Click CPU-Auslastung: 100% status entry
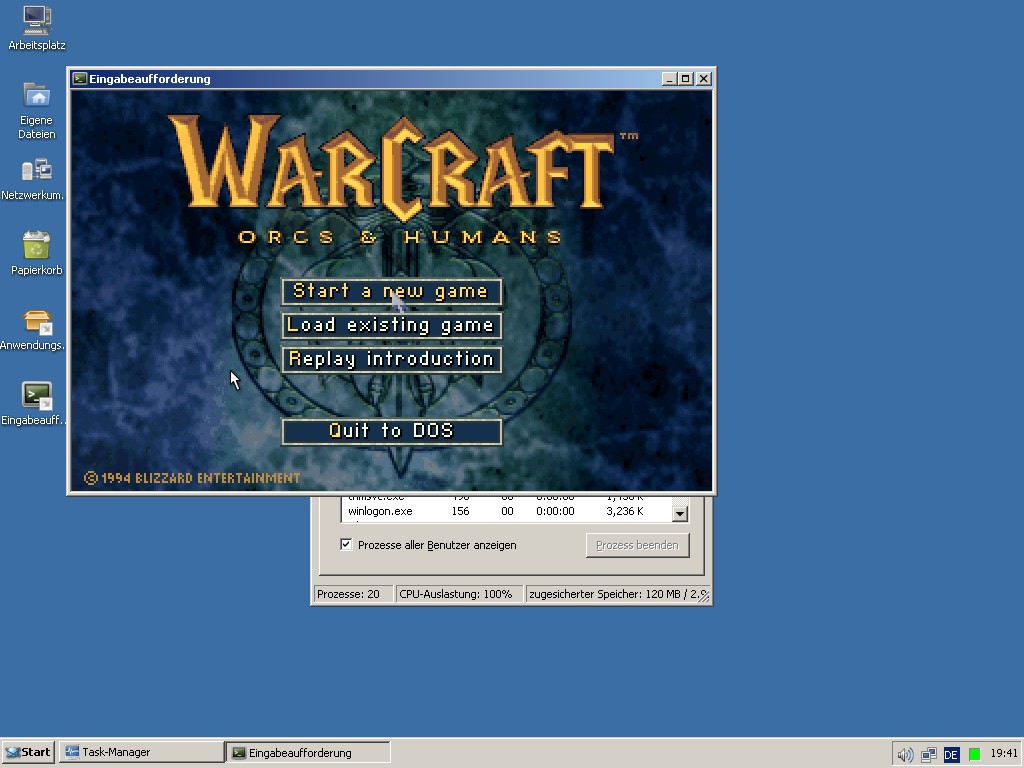Screen dimensions: 1024x768 point(459,594)
